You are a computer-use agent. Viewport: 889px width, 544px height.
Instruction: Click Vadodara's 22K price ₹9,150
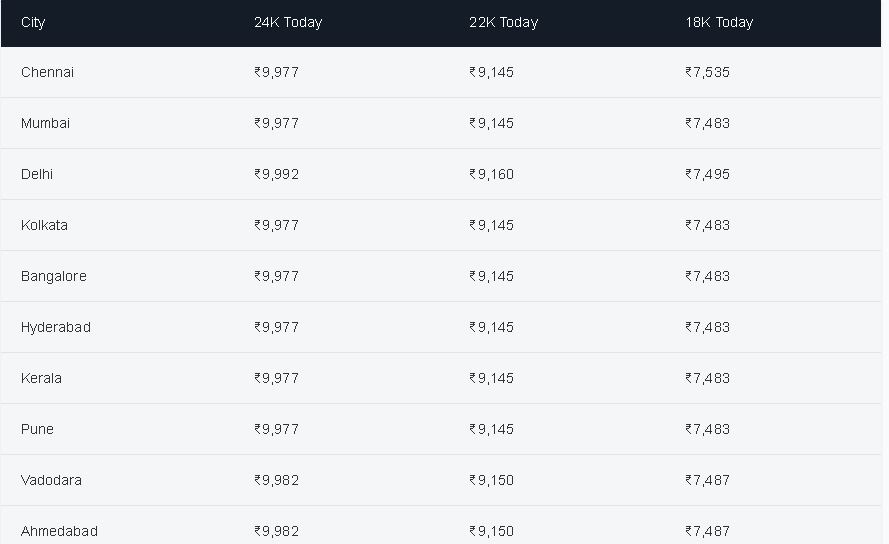point(492,480)
